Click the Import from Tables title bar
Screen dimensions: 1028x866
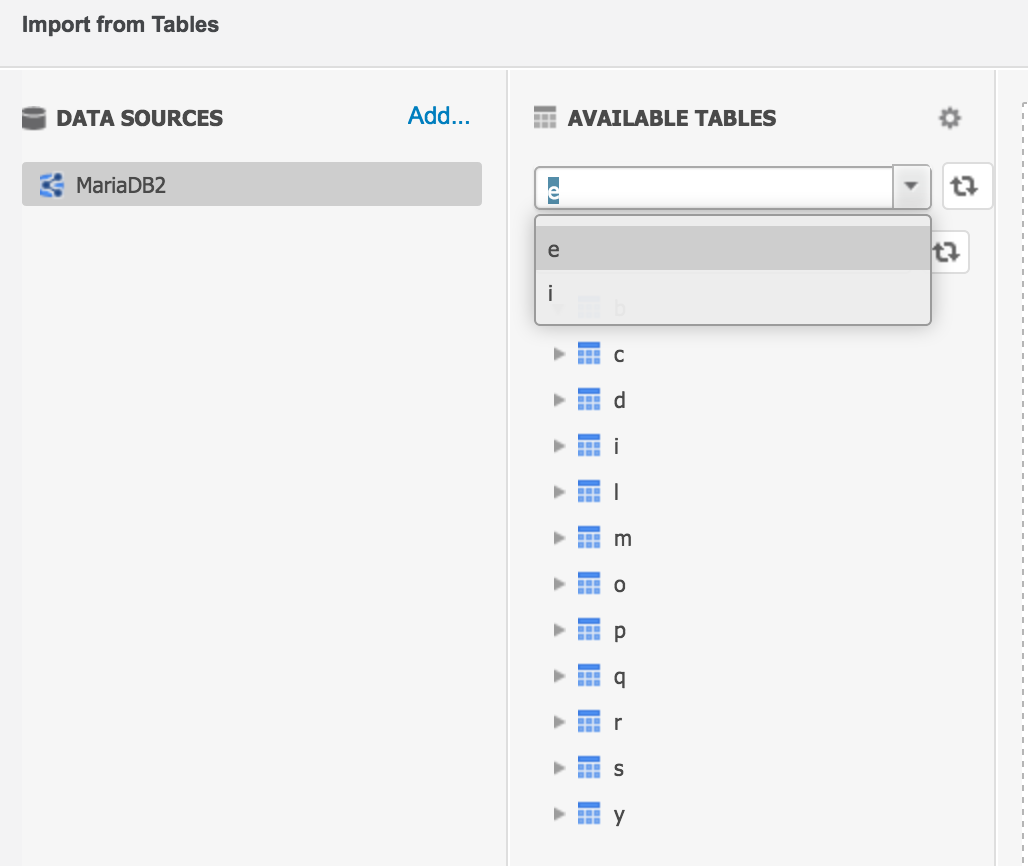tap(120, 24)
